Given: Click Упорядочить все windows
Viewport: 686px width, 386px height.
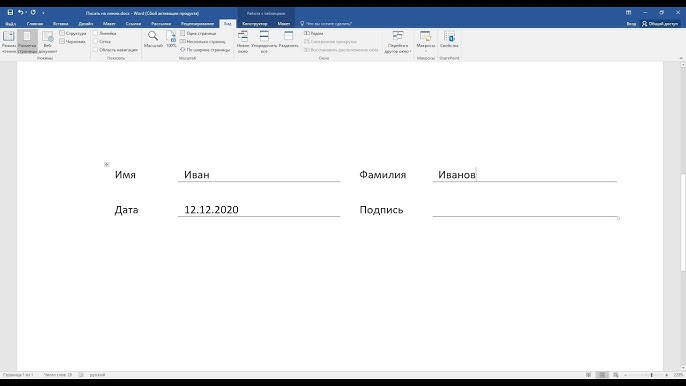Looking at the screenshot, I should 264,42.
